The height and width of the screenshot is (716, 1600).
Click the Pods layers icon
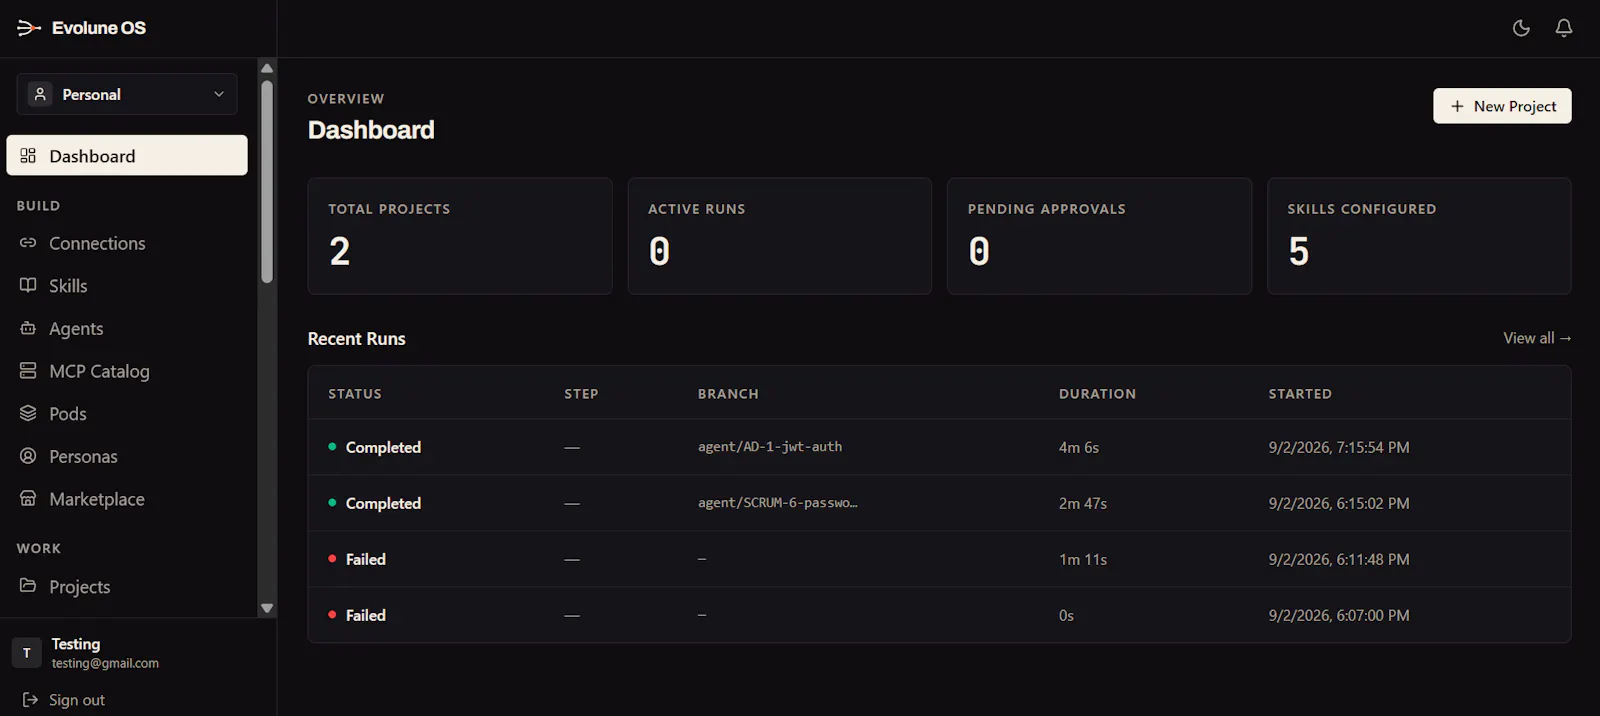[28, 413]
